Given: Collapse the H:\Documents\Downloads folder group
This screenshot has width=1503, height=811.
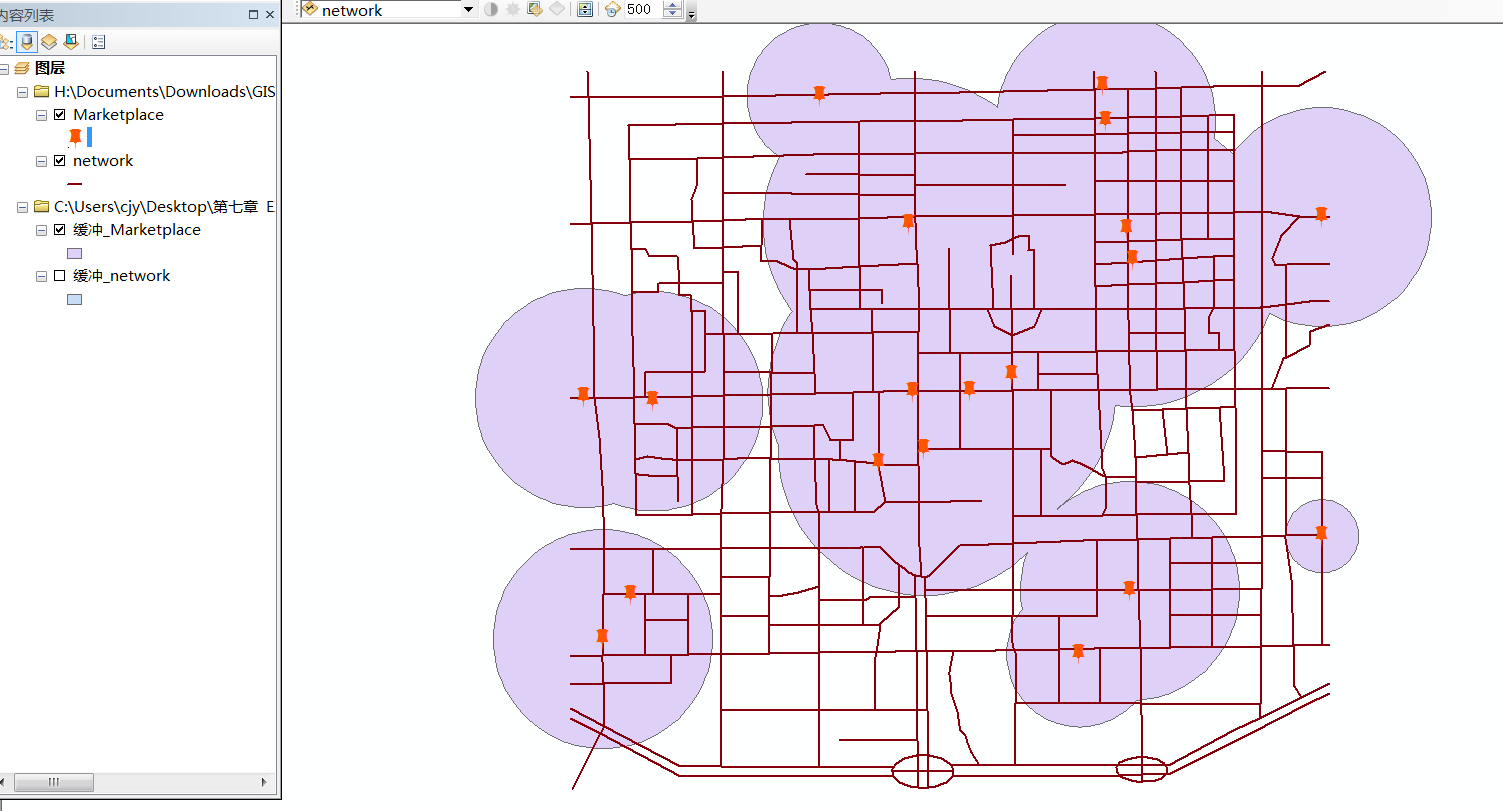Looking at the screenshot, I should point(22,92).
